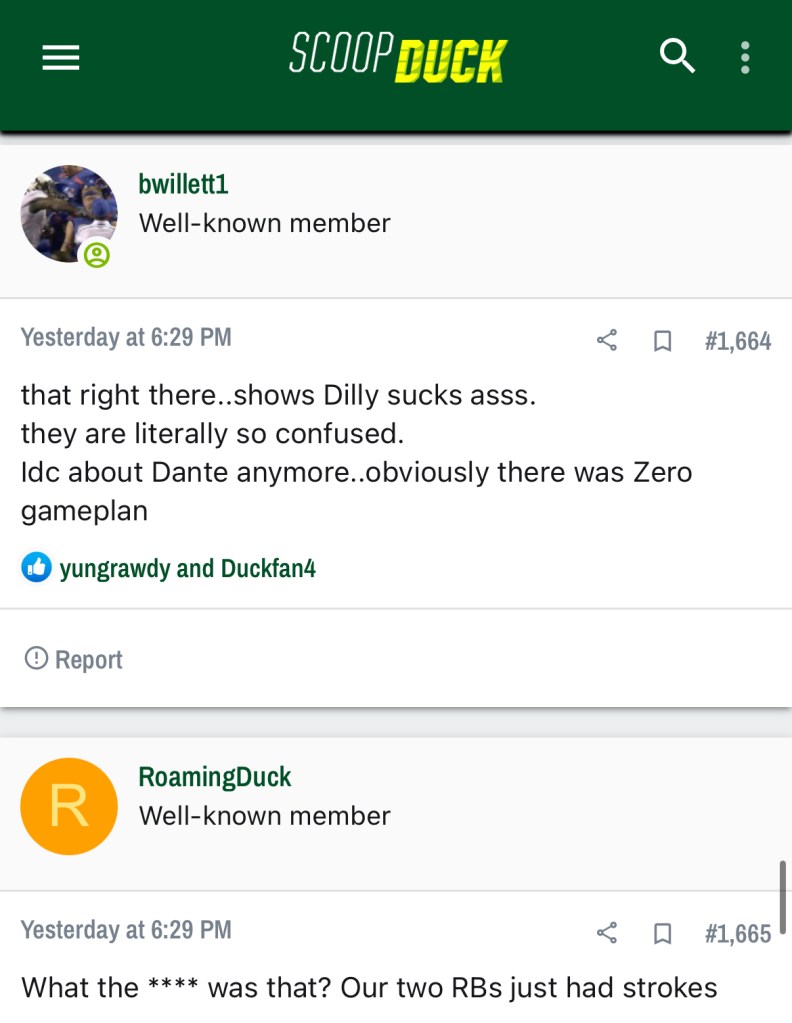
Task: Open the bwillett1 username link
Action: pyautogui.click(x=183, y=184)
